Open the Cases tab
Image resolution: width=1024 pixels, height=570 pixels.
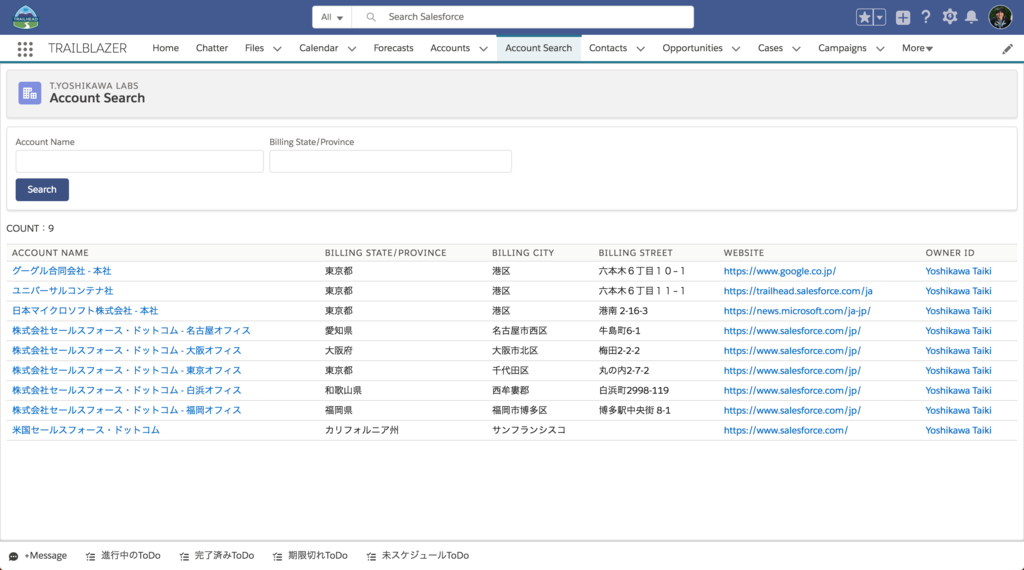pos(770,48)
